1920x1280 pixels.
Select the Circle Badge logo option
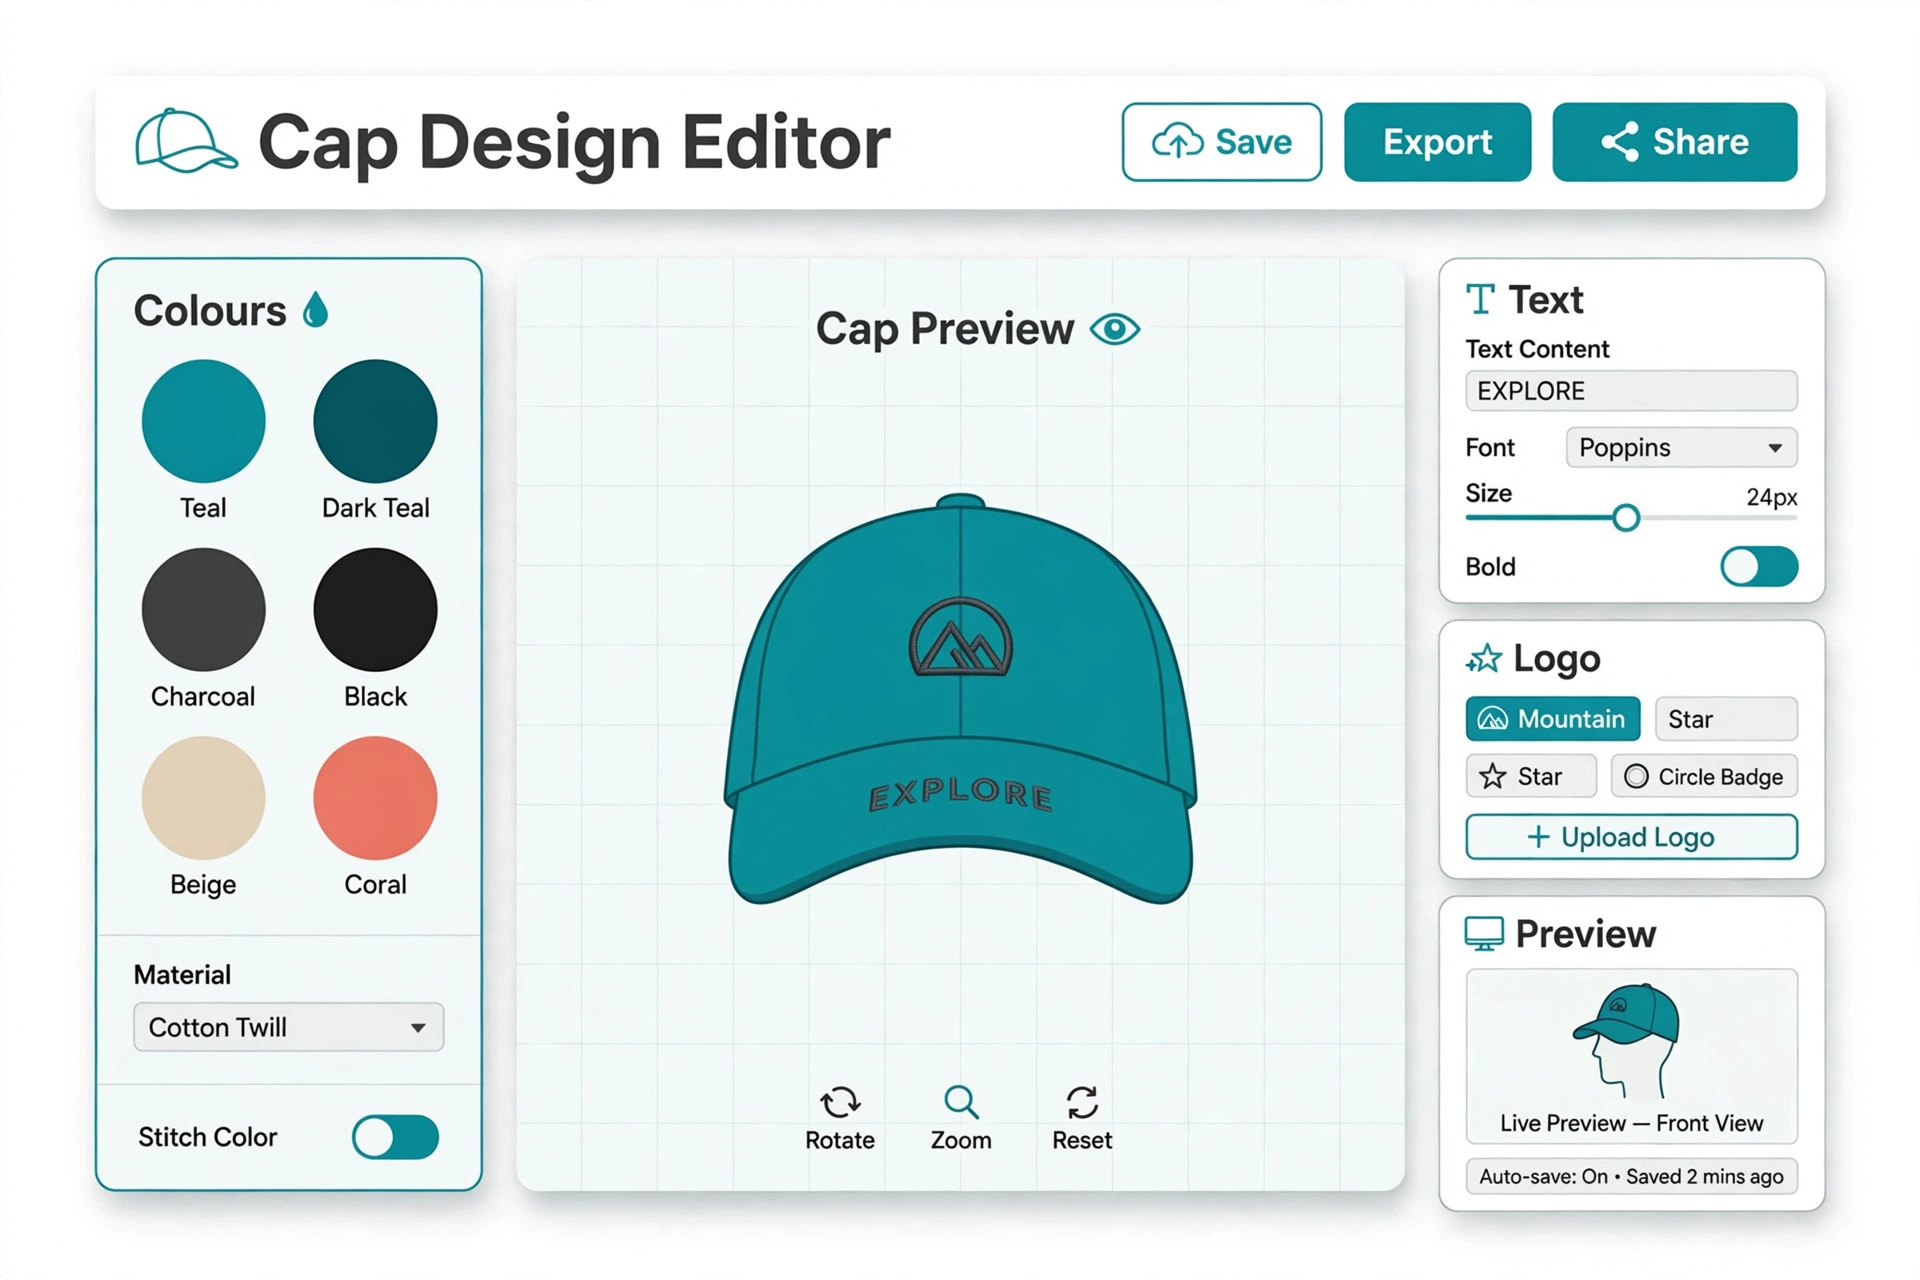point(1704,776)
